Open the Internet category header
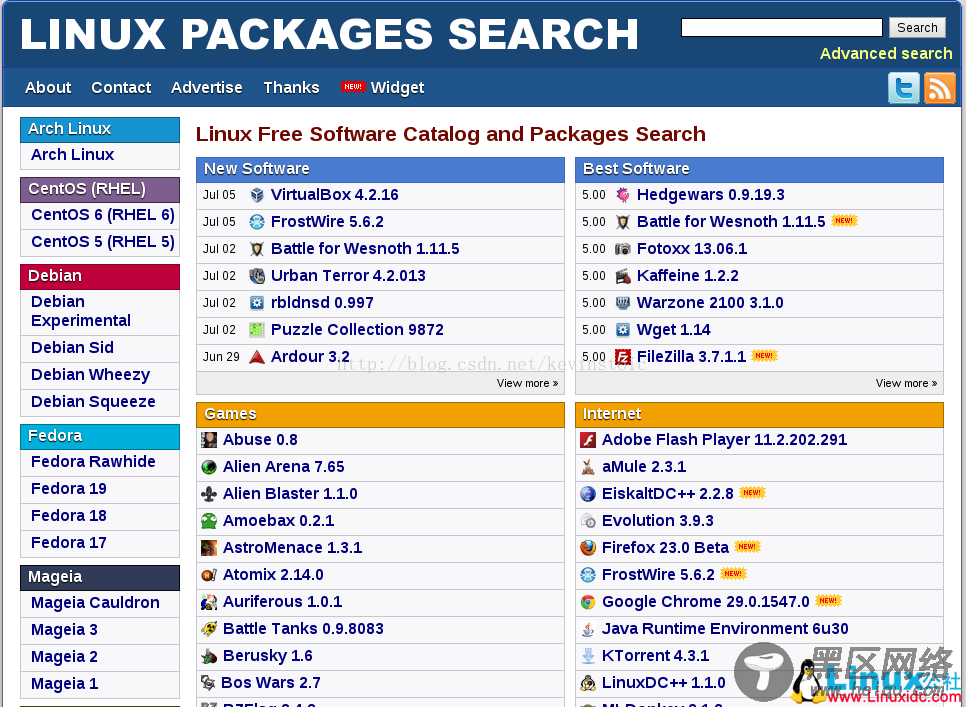 (759, 414)
